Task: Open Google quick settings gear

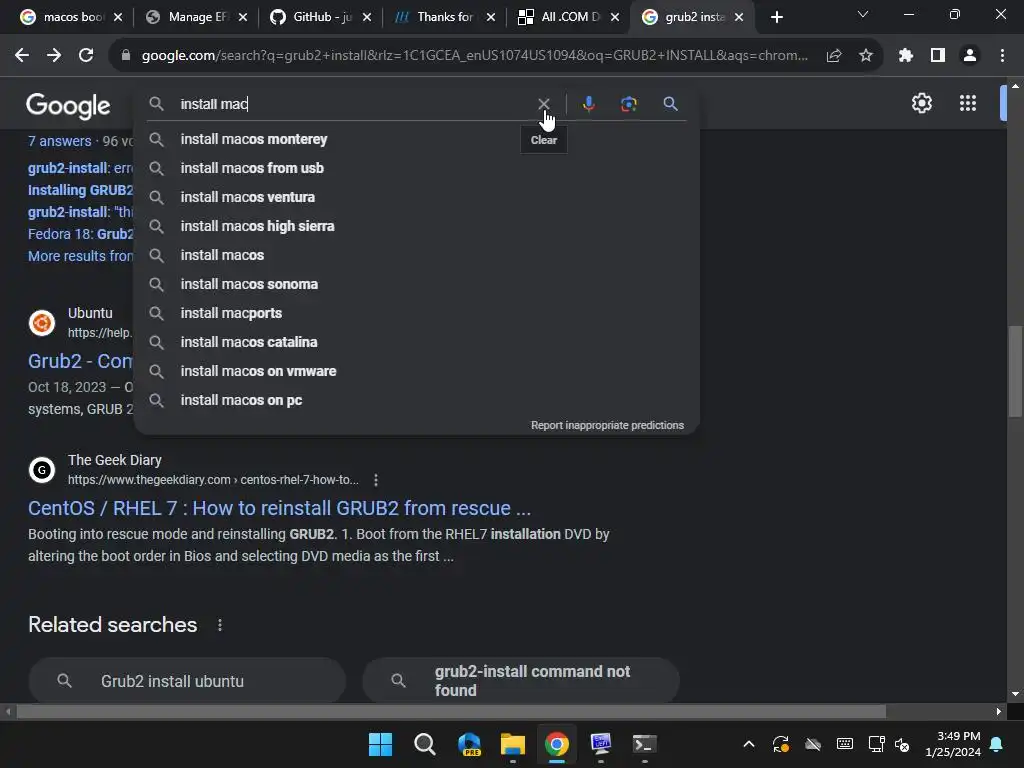Action: [x=921, y=103]
